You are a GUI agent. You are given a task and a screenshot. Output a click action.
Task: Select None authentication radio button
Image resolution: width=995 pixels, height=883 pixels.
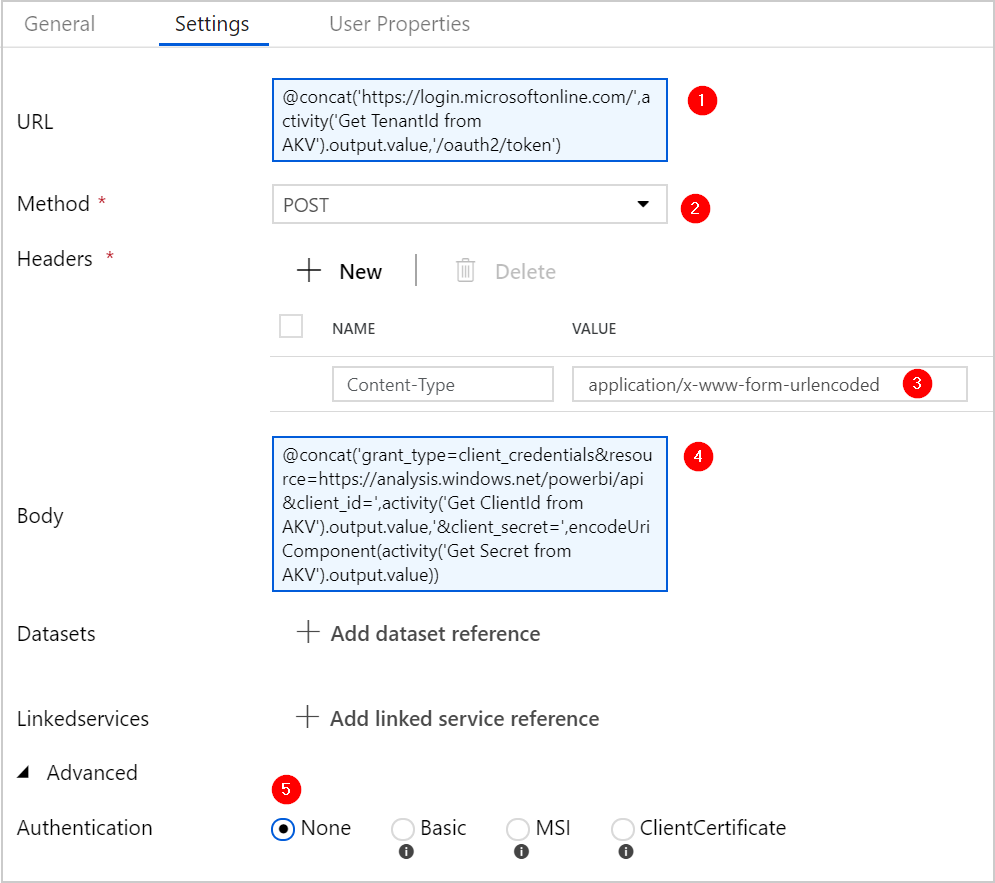(283, 828)
